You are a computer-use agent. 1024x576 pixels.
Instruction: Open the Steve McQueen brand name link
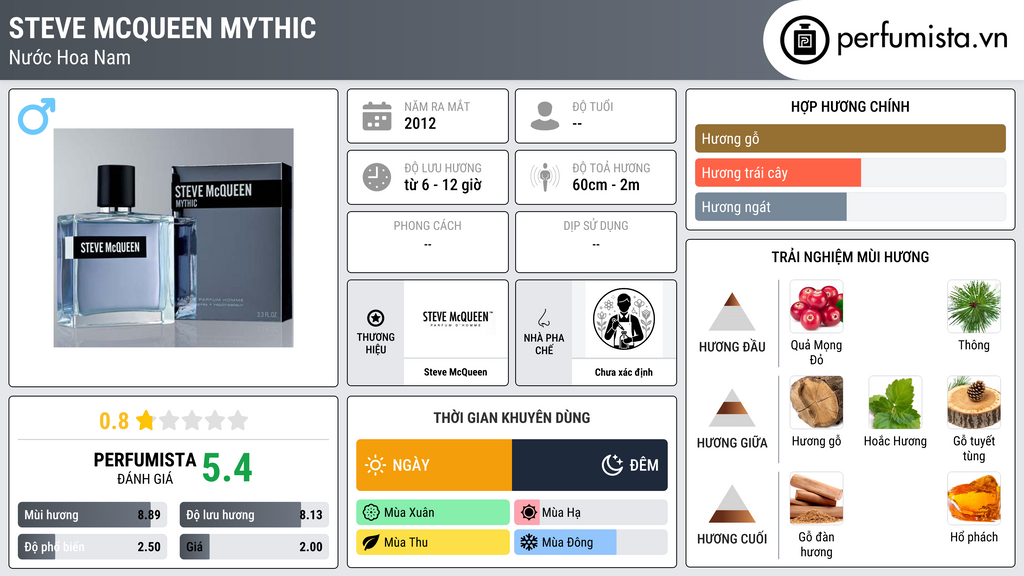point(455,372)
